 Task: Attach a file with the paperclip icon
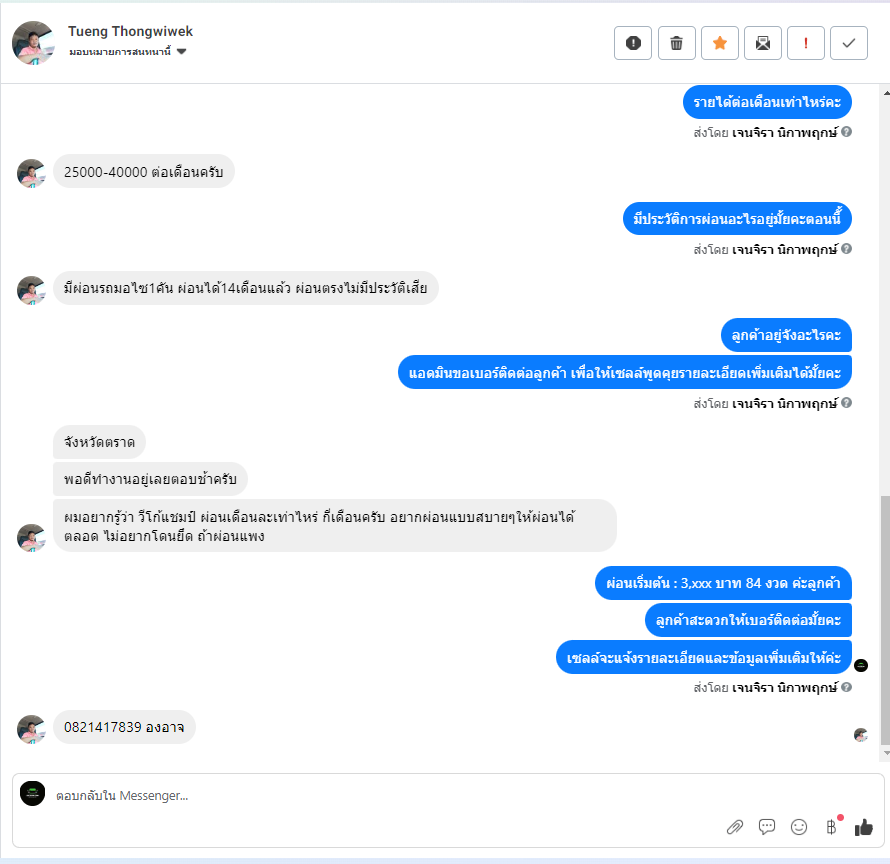[734, 827]
